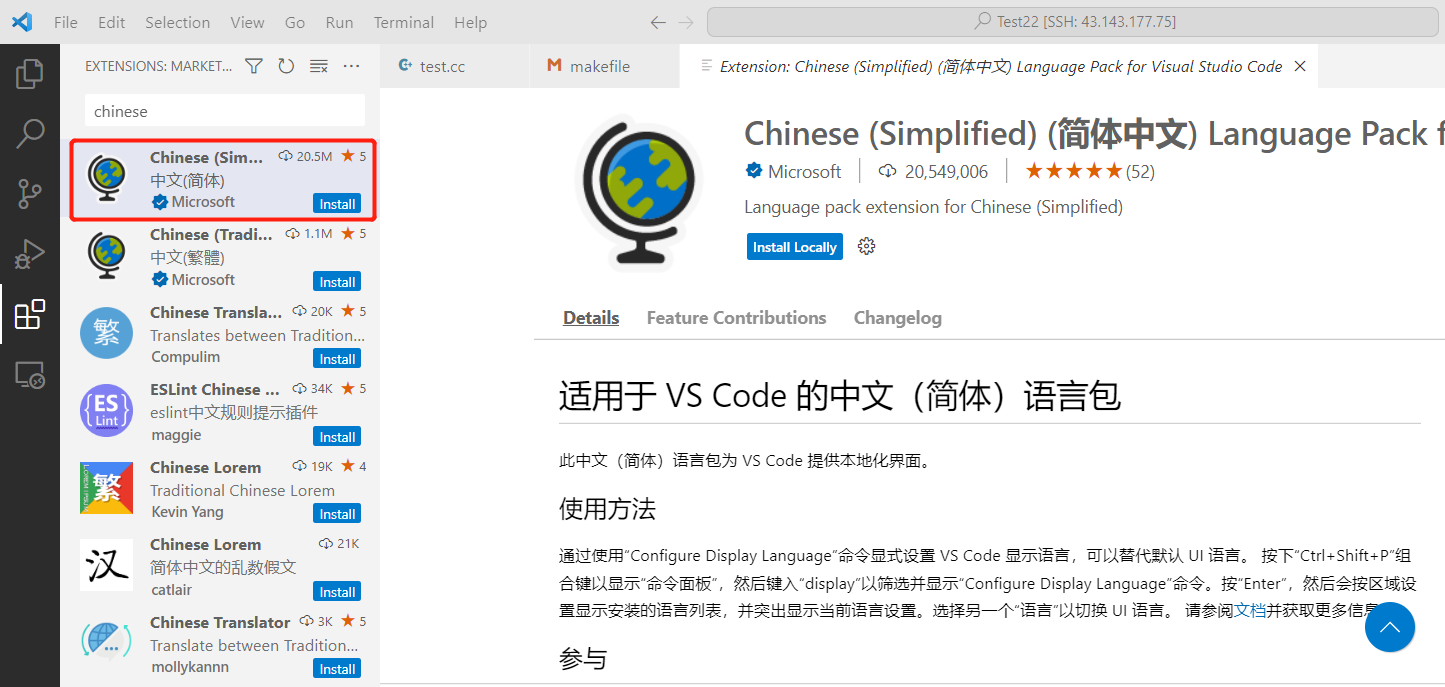Image resolution: width=1445 pixels, height=687 pixels.
Task: Open the Extensions view icon
Action: tap(30, 314)
